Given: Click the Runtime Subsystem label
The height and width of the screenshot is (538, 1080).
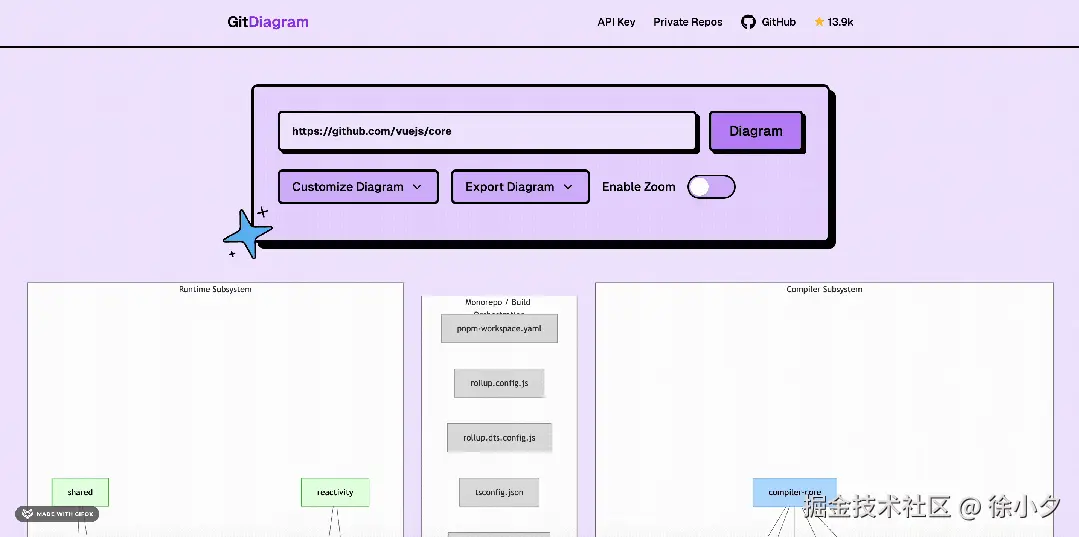Looking at the screenshot, I should pyautogui.click(x=216, y=289).
